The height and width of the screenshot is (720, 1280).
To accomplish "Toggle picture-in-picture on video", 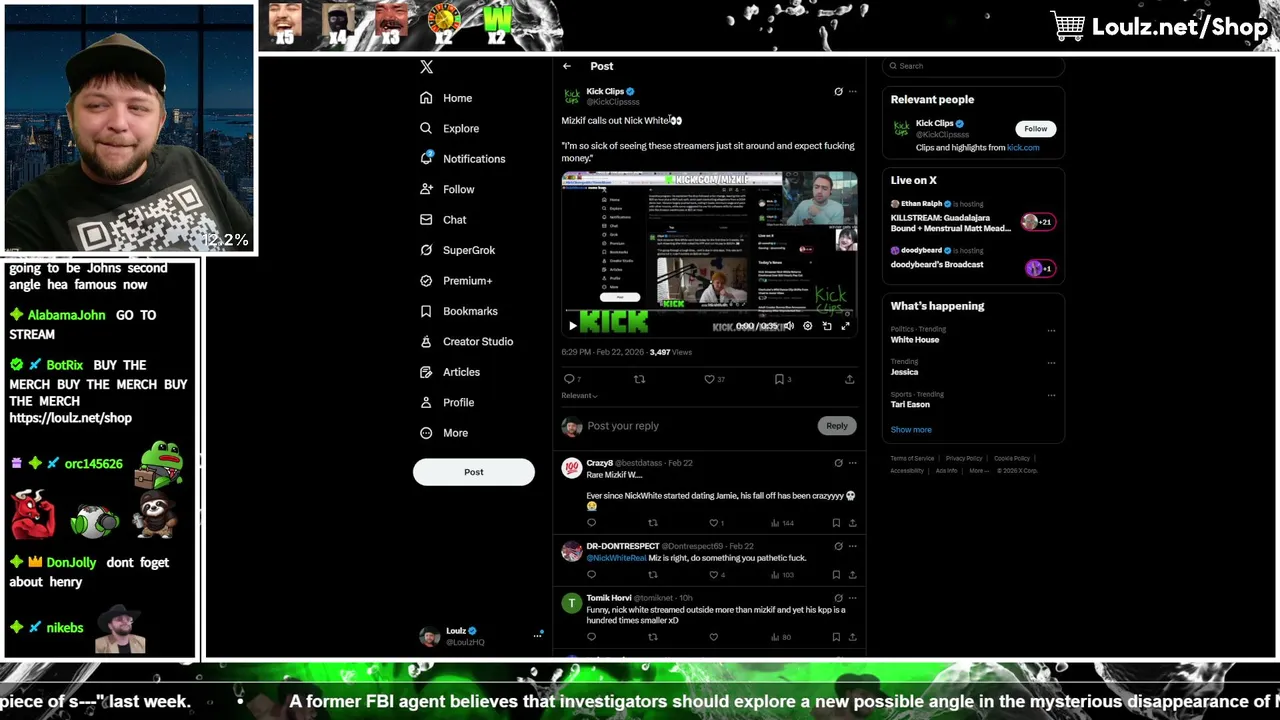I will (827, 326).
